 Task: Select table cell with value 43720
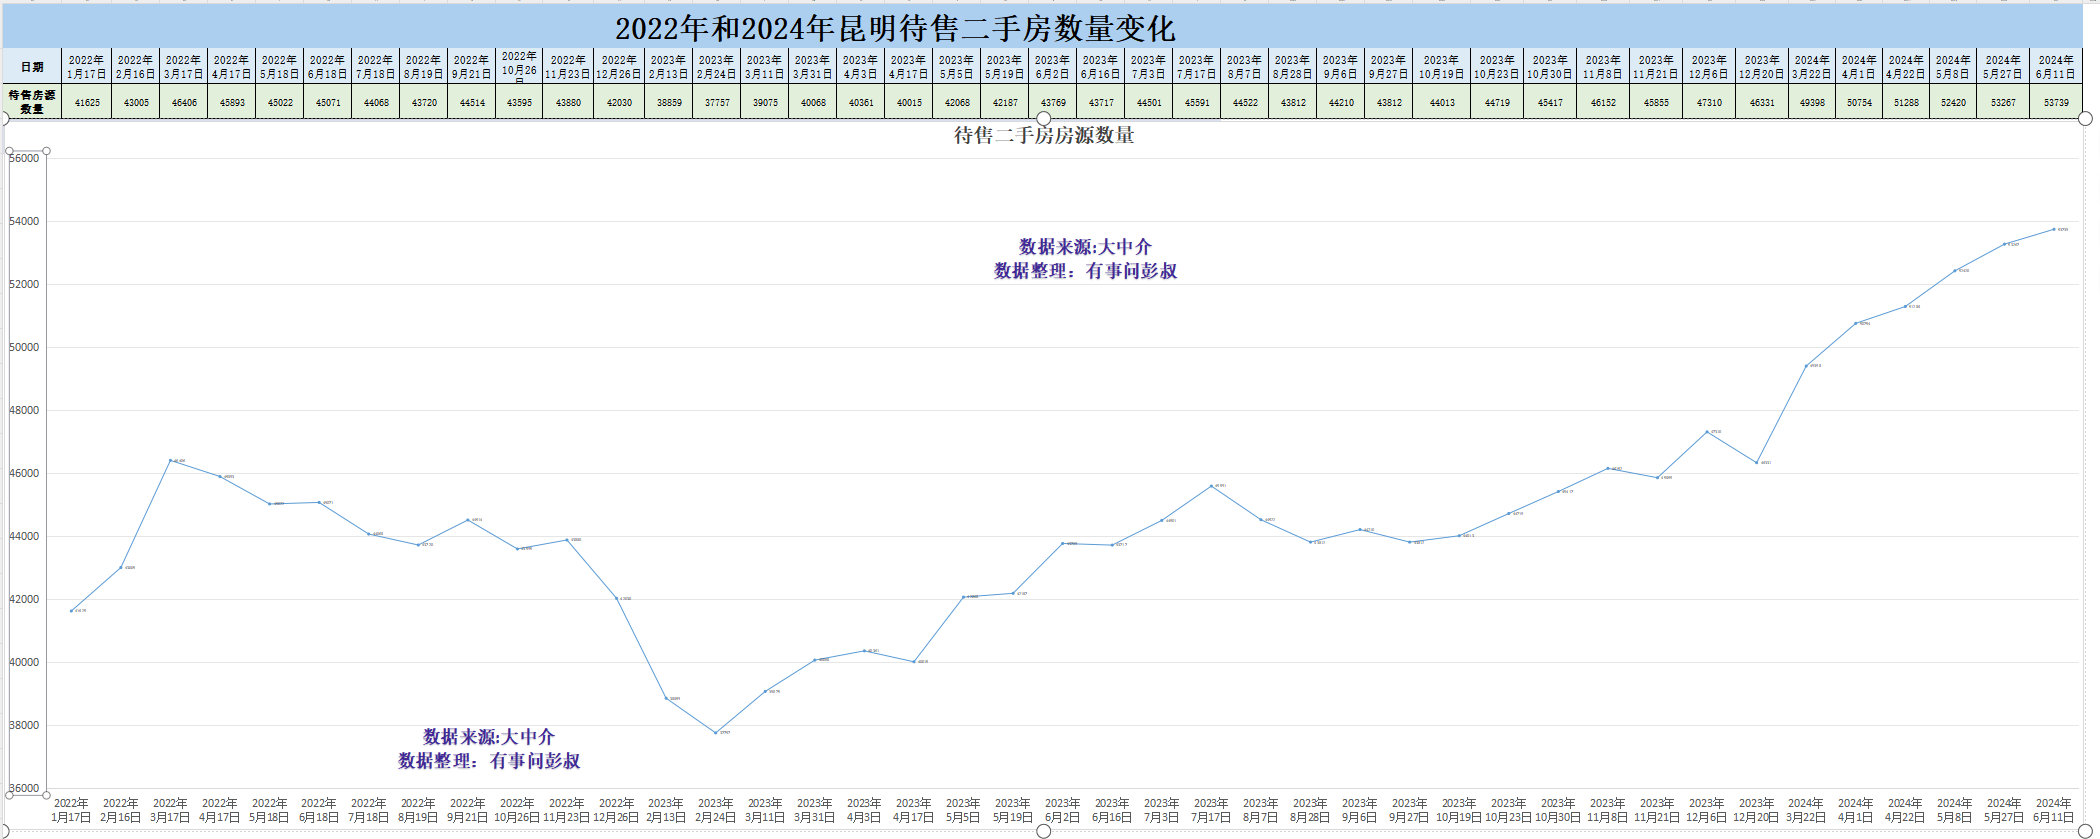click(424, 102)
